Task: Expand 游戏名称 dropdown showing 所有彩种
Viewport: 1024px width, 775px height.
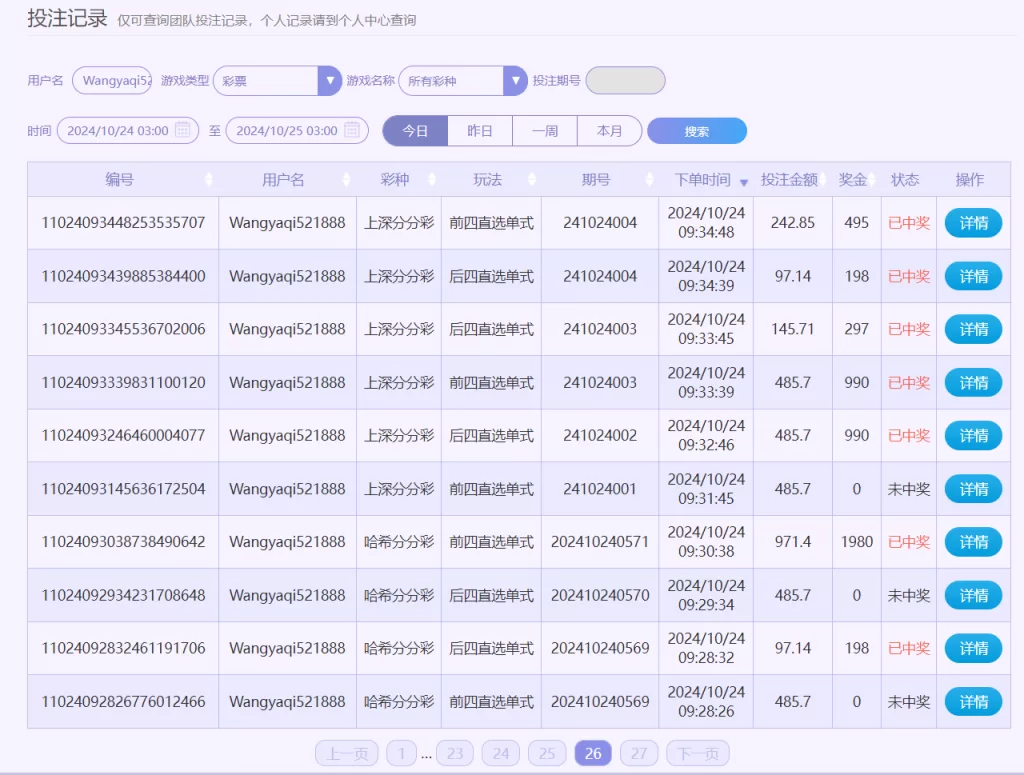Action: [x=463, y=81]
